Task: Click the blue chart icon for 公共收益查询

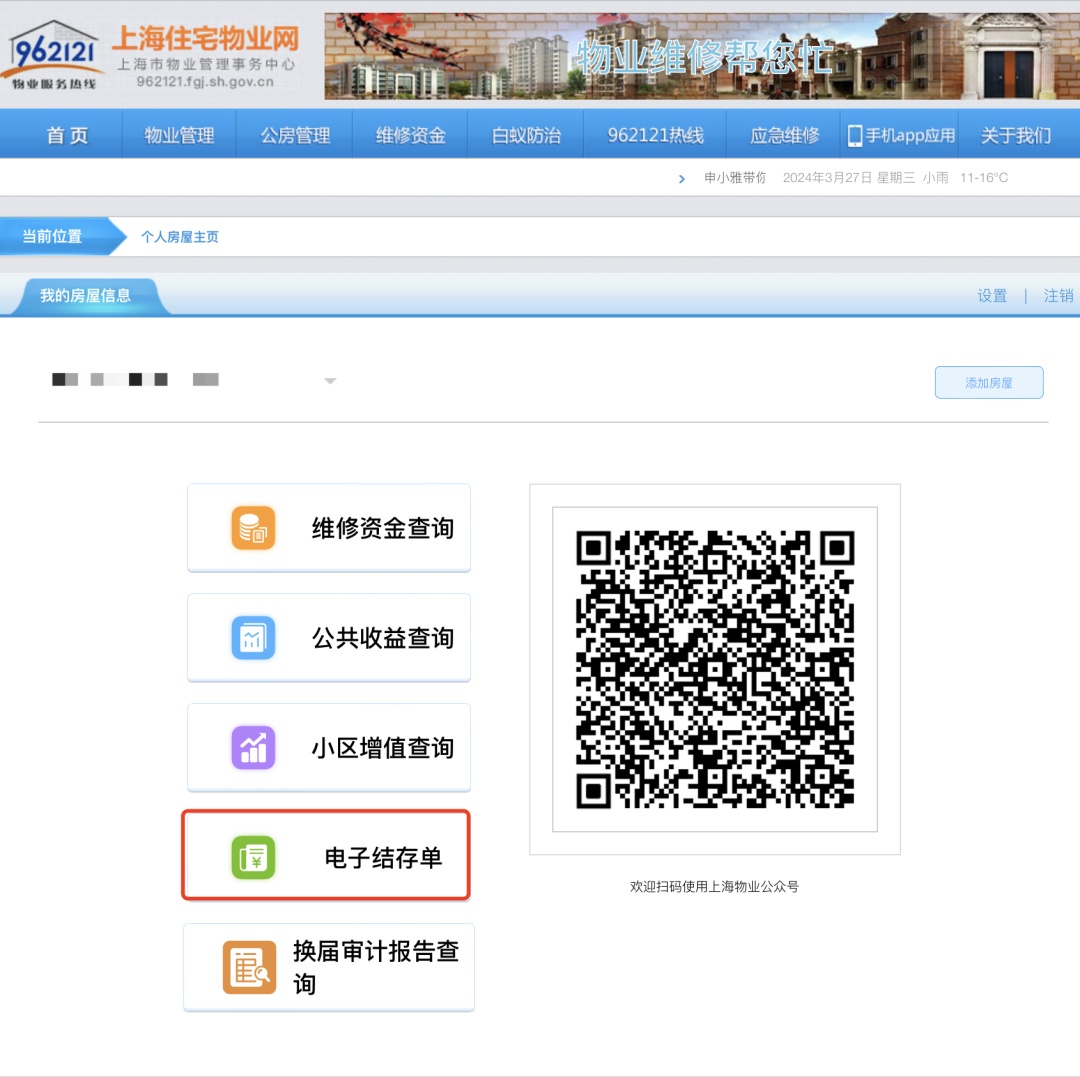Action: click(253, 638)
